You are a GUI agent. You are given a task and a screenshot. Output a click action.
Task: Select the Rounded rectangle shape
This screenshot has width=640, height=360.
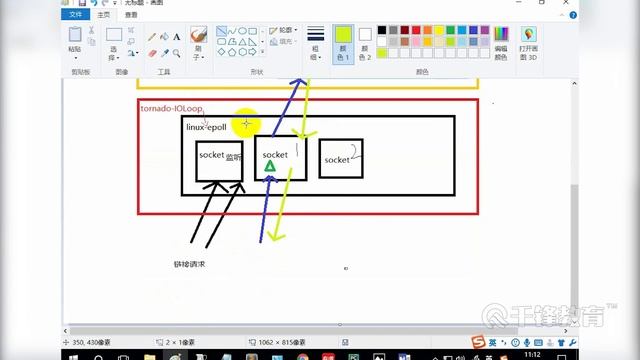[x=221, y=42]
